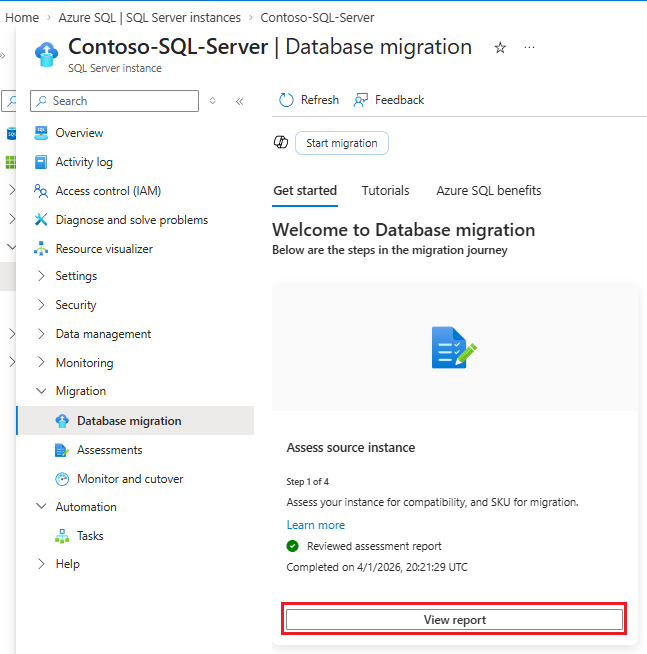647x654 pixels.
Task: Expand the Monitoring section
Action: (84, 363)
